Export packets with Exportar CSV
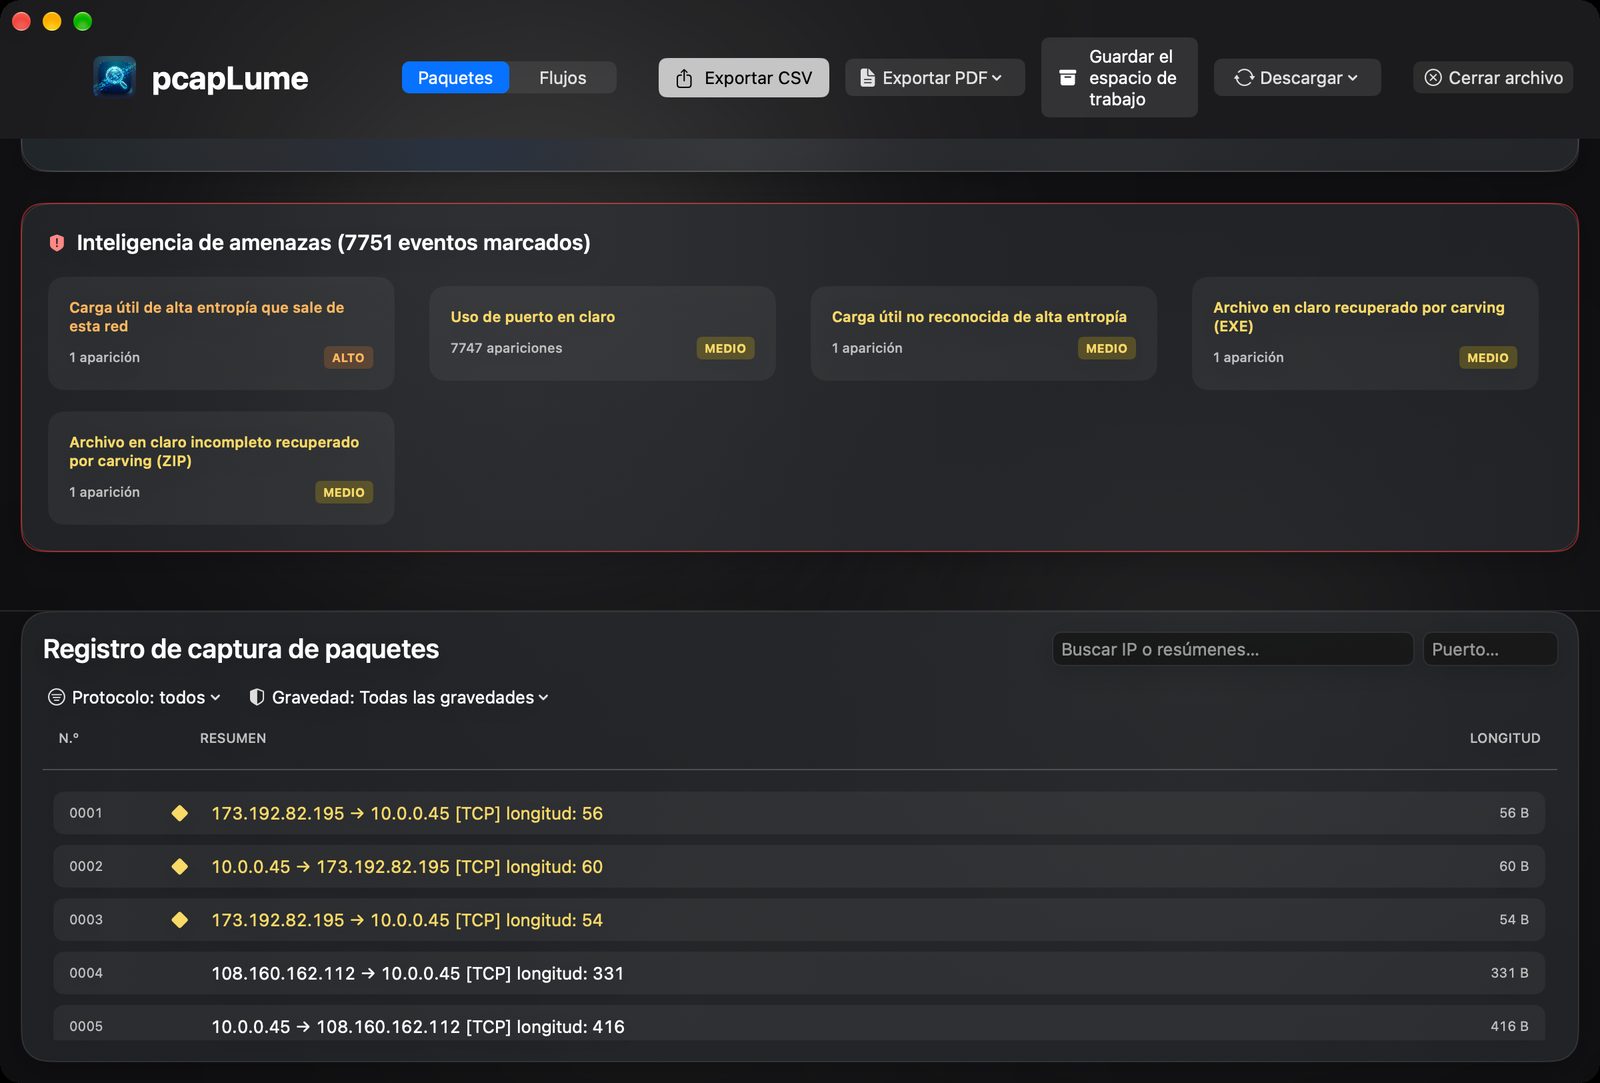 tap(743, 78)
